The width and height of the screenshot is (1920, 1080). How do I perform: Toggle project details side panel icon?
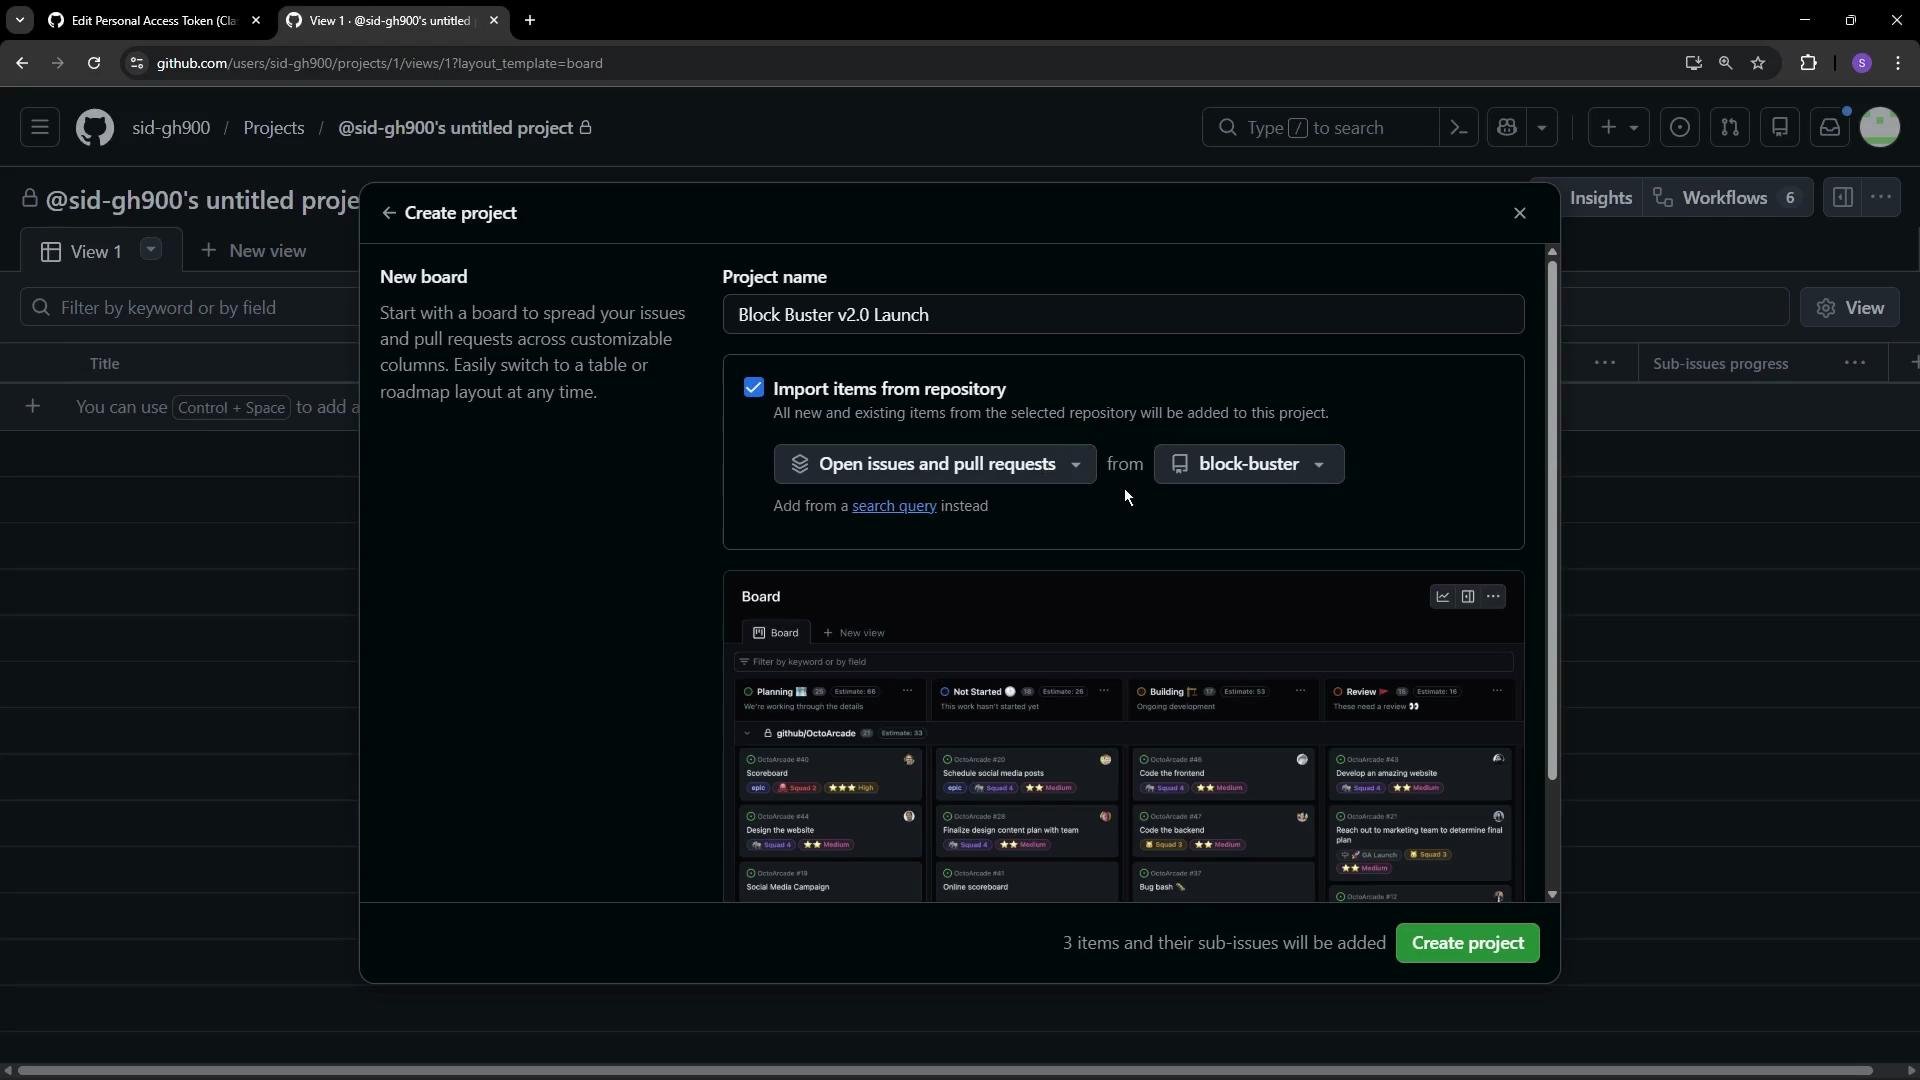pyautogui.click(x=1842, y=198)
